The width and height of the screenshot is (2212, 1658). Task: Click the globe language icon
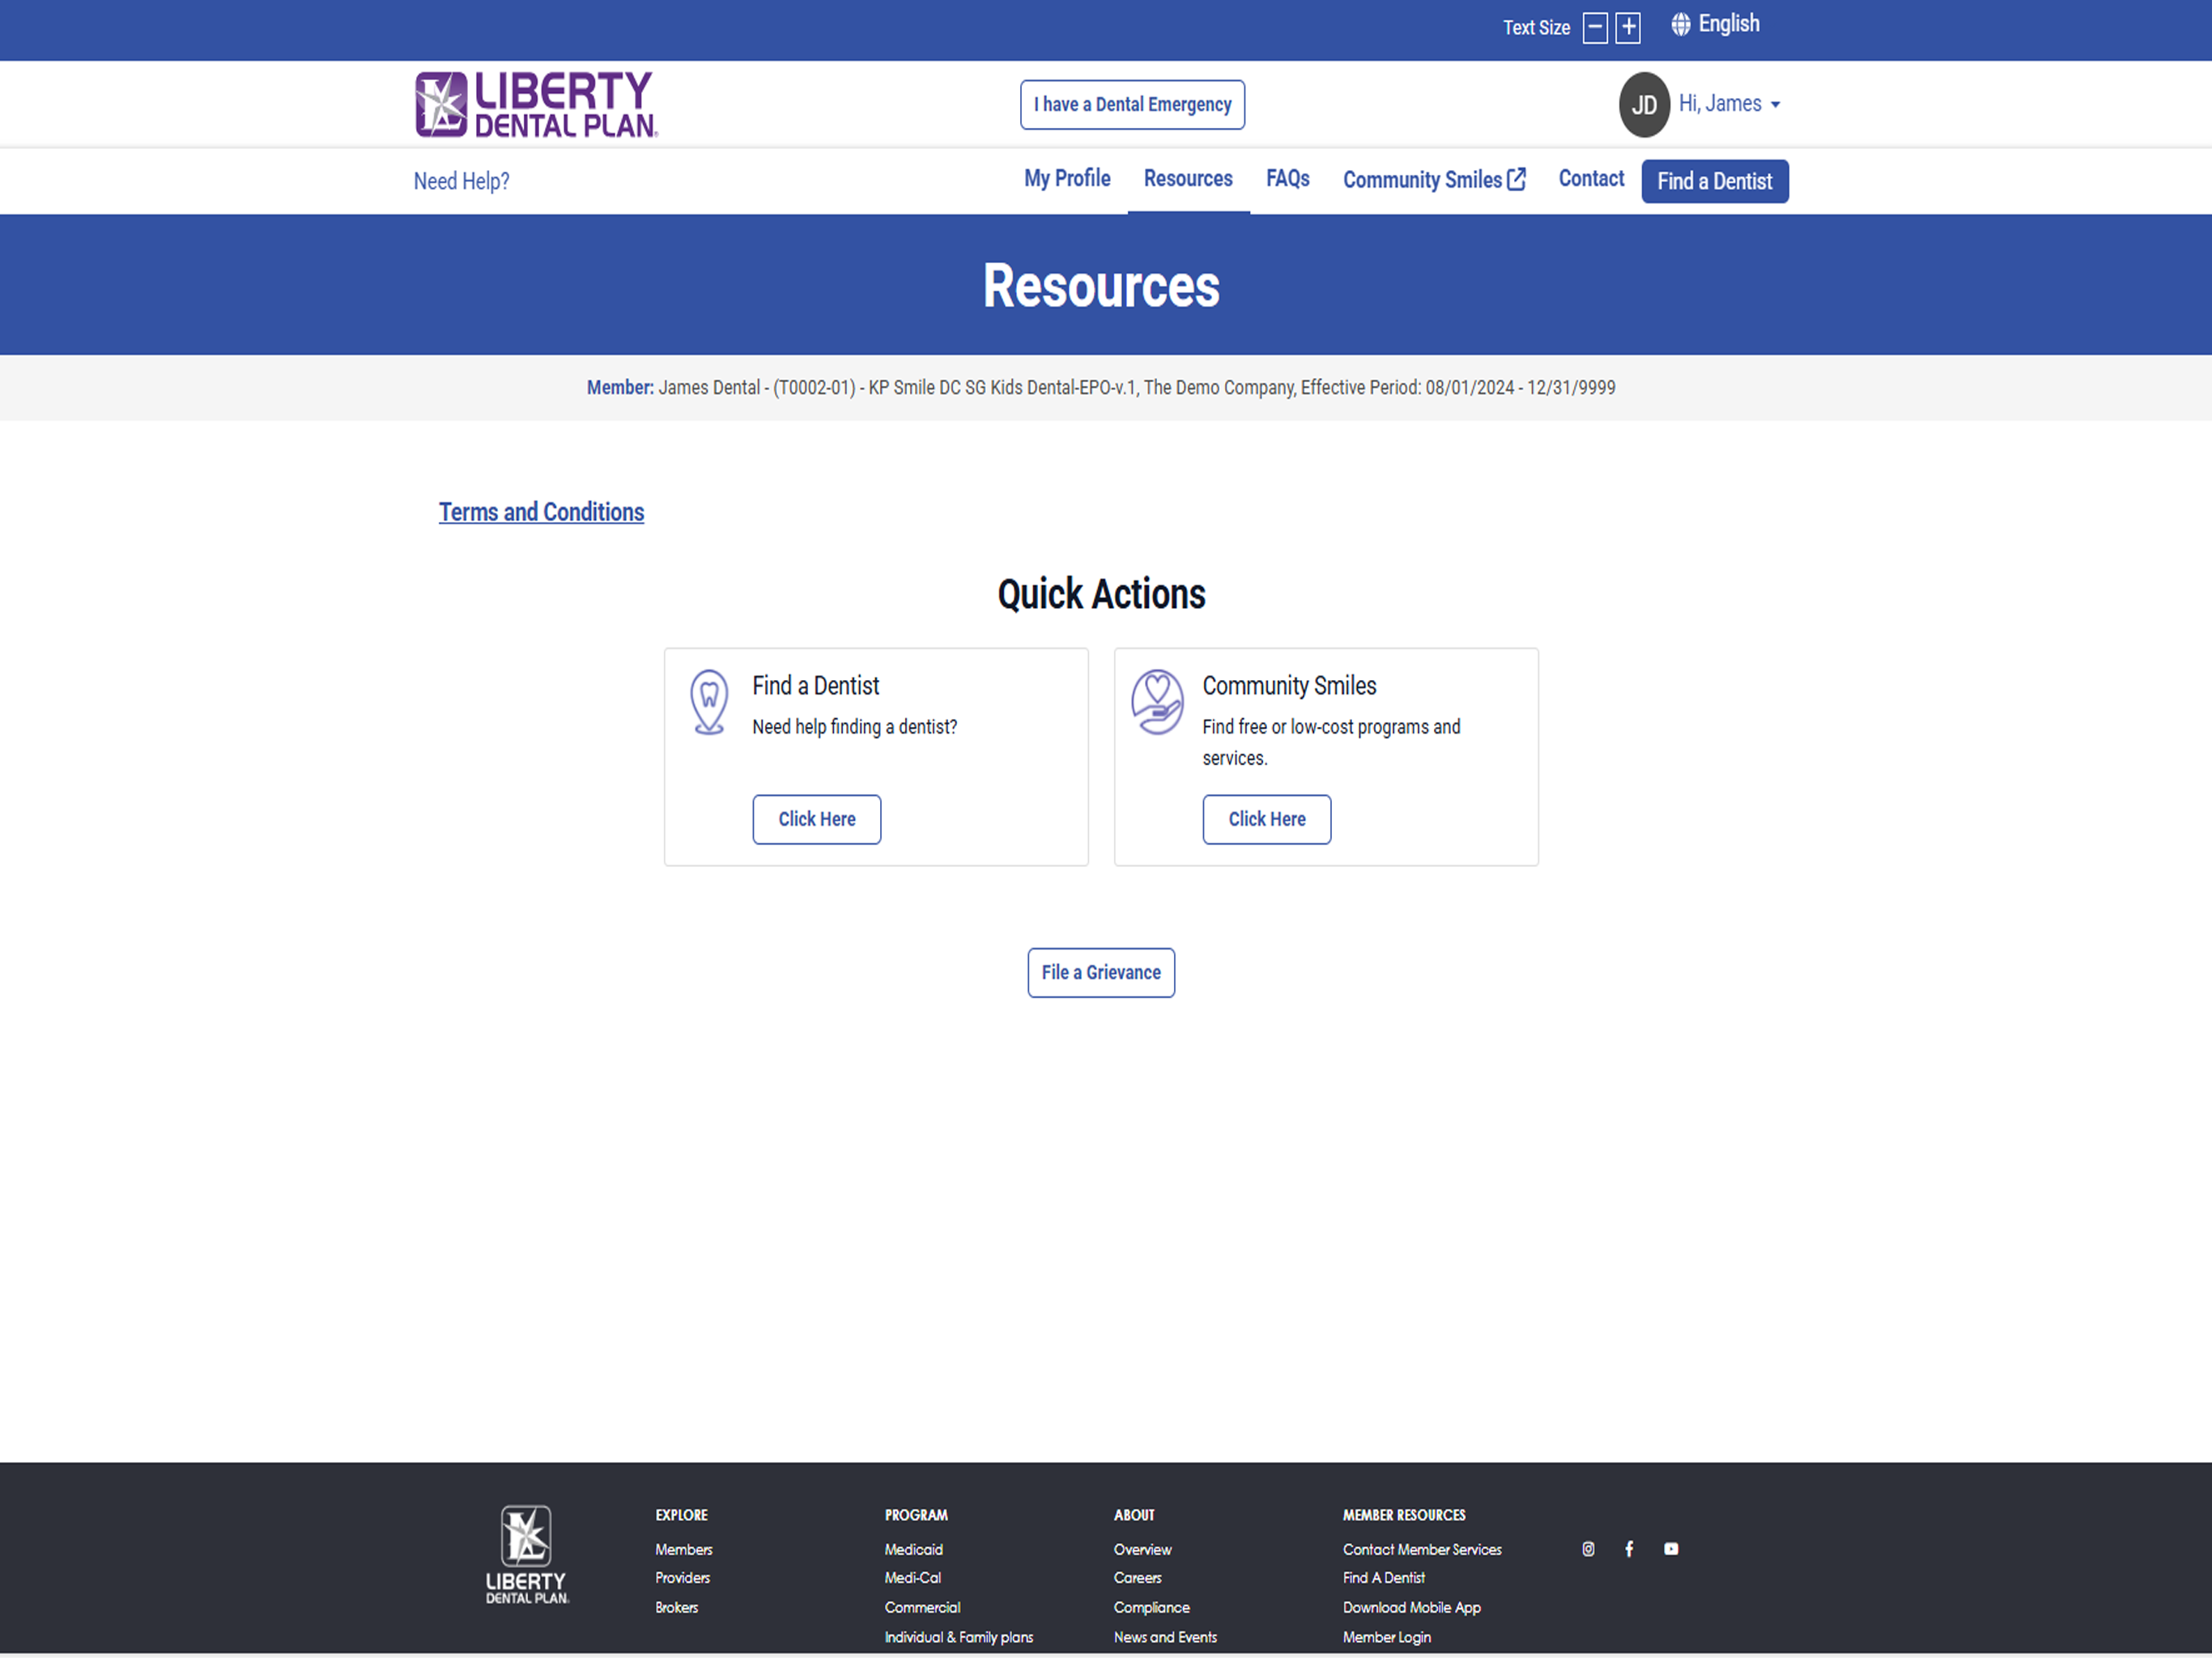(1681, 24)
